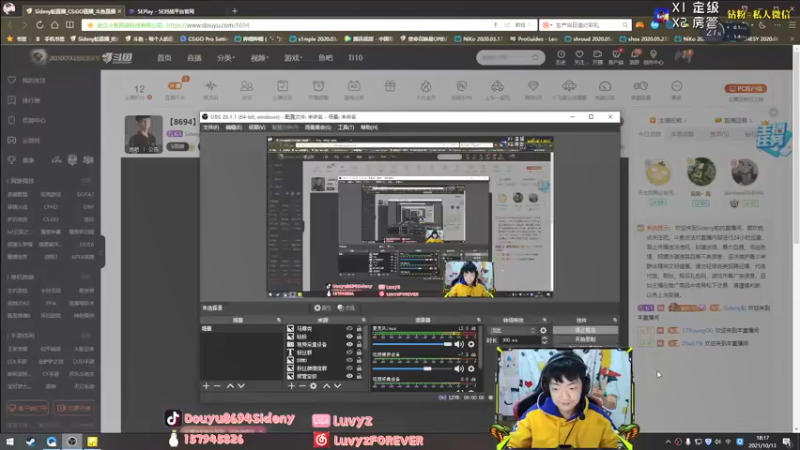Screen dimensions: 800x450
Task: Open source properties gear below sources list
Action: click(313, 386)
